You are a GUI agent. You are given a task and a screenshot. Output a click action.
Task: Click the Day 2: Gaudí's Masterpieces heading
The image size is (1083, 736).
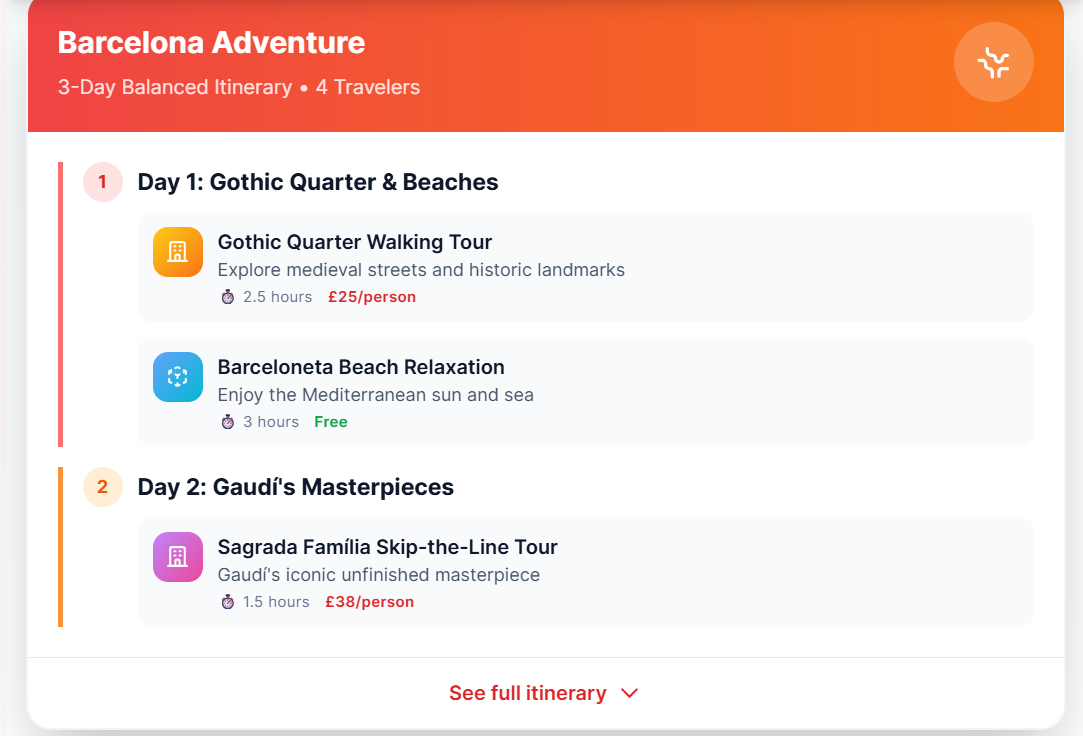tap(295, 487)
